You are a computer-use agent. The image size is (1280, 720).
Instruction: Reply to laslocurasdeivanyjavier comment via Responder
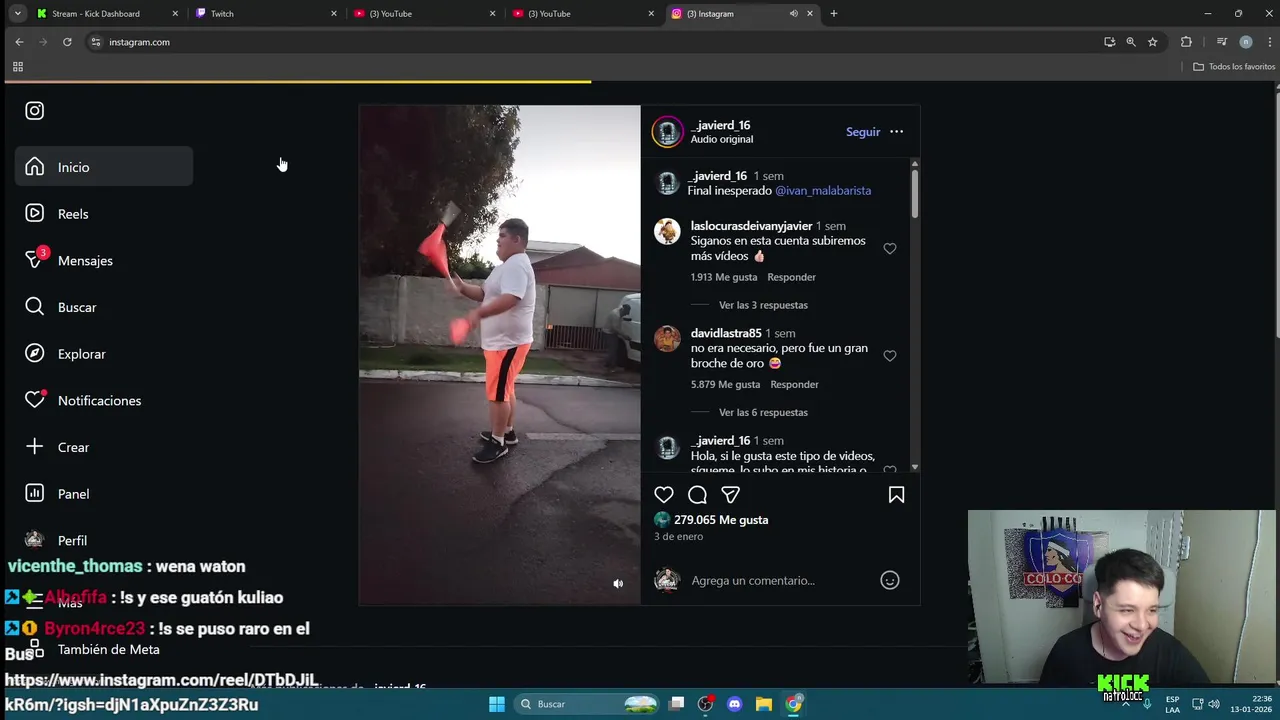(791, 277)
